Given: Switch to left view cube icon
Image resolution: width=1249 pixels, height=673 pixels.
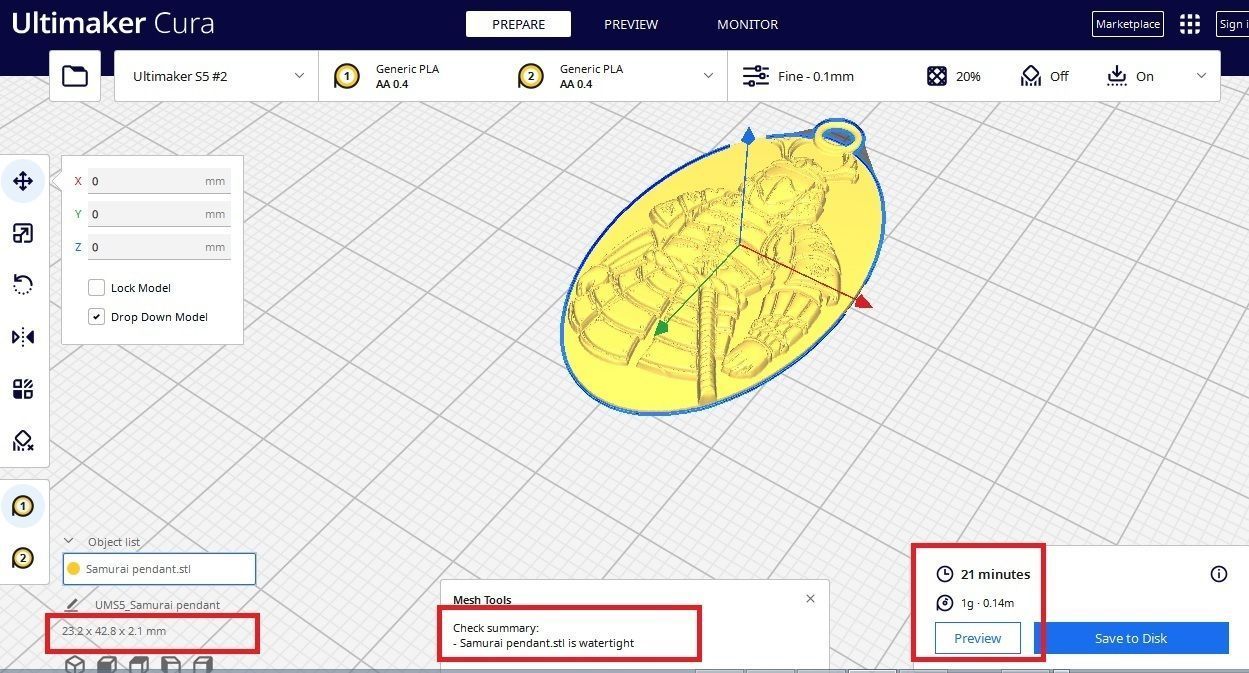Looking at the screenshot, I should coord(171,664).
